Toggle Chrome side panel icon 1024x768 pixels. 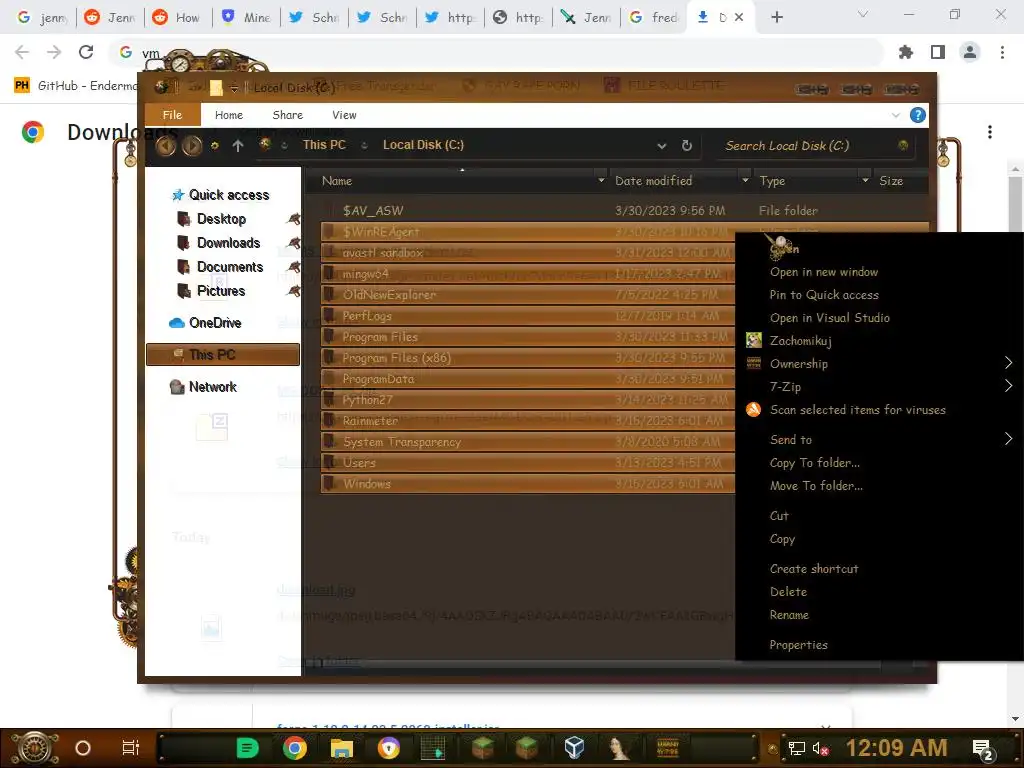click(x=938, y=52)
